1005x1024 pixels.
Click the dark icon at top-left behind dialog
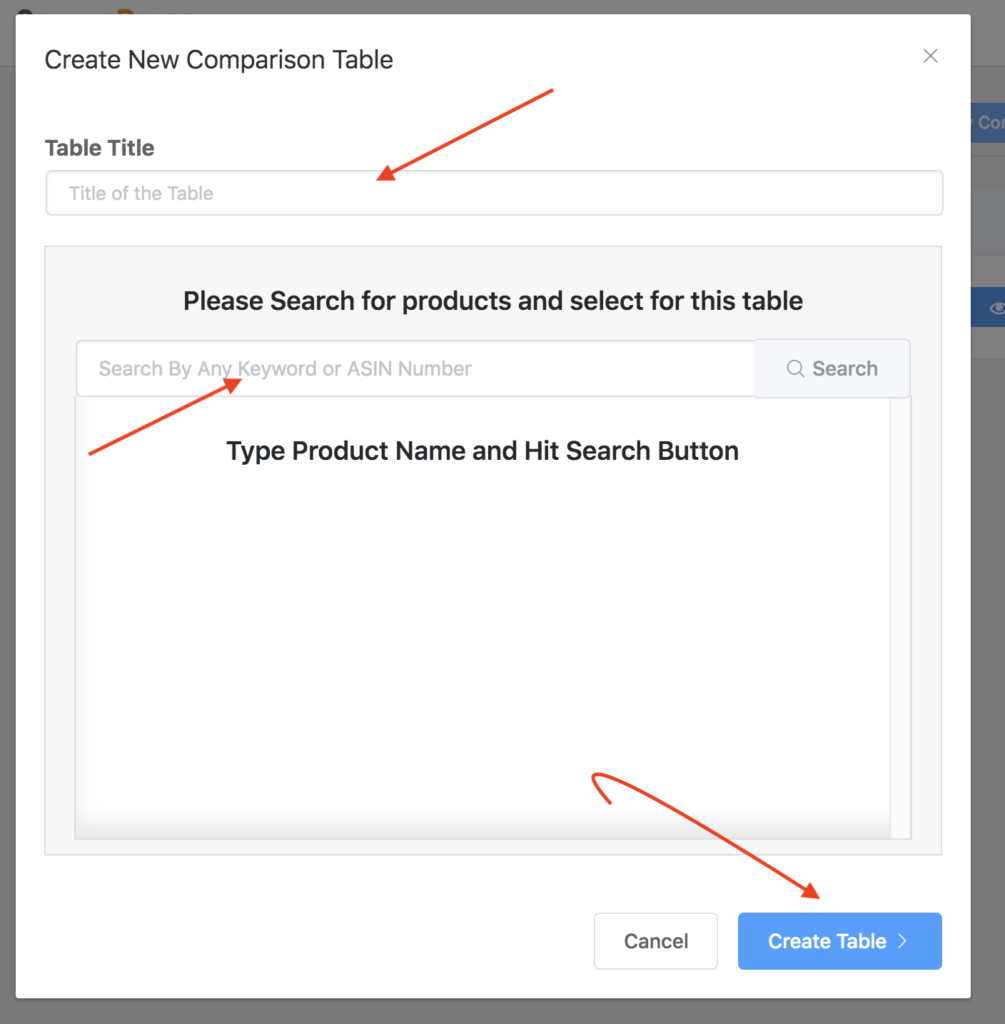(x=25, y=12)
